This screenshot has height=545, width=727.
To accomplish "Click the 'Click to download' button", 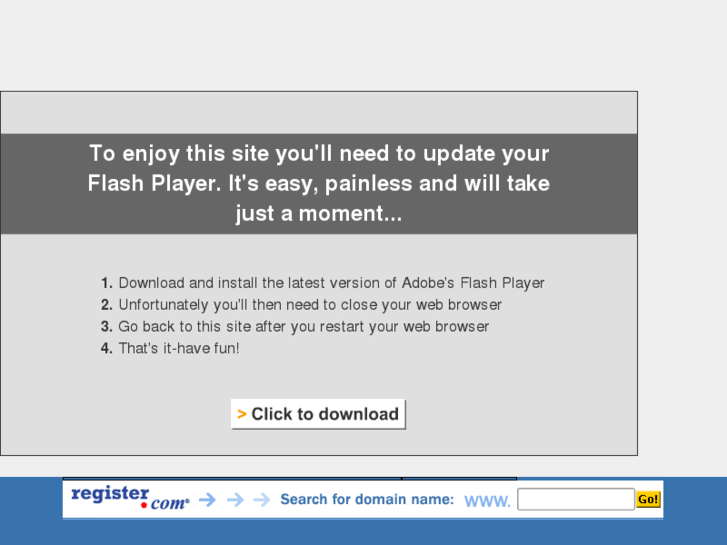I will pos(318,414).
